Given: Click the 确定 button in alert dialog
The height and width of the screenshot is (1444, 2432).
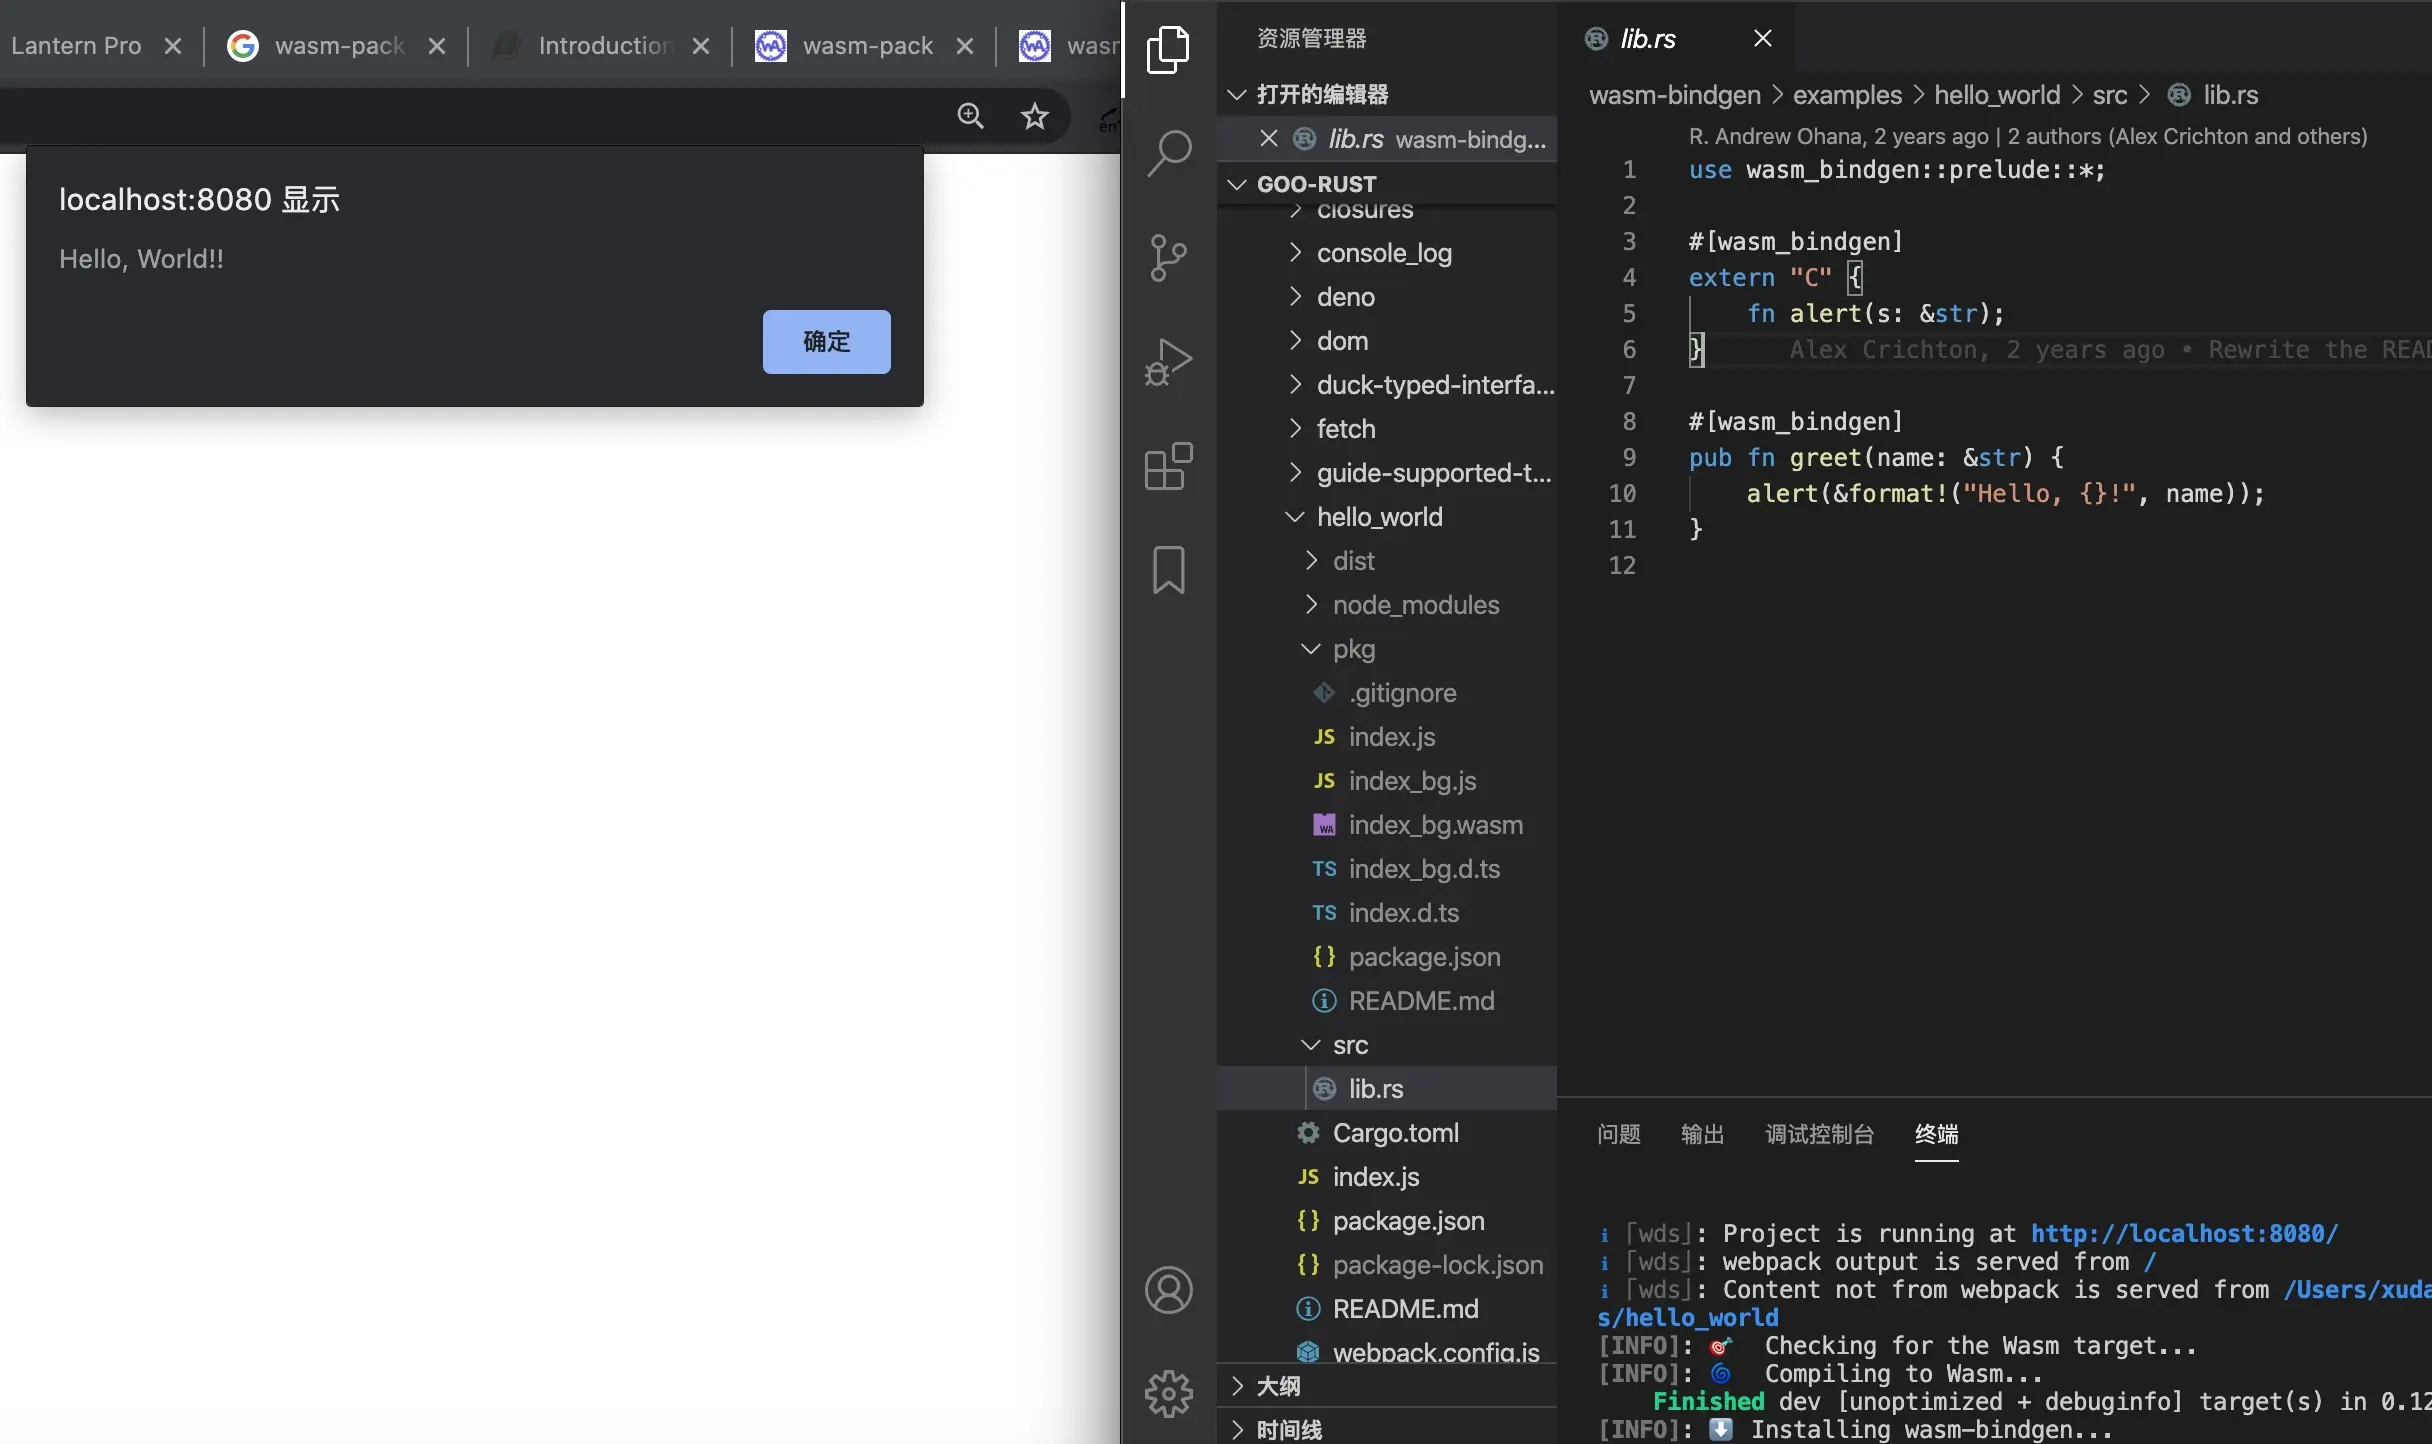Looking at the screenshot, I should pyautogui.click(x=826, y=342).
